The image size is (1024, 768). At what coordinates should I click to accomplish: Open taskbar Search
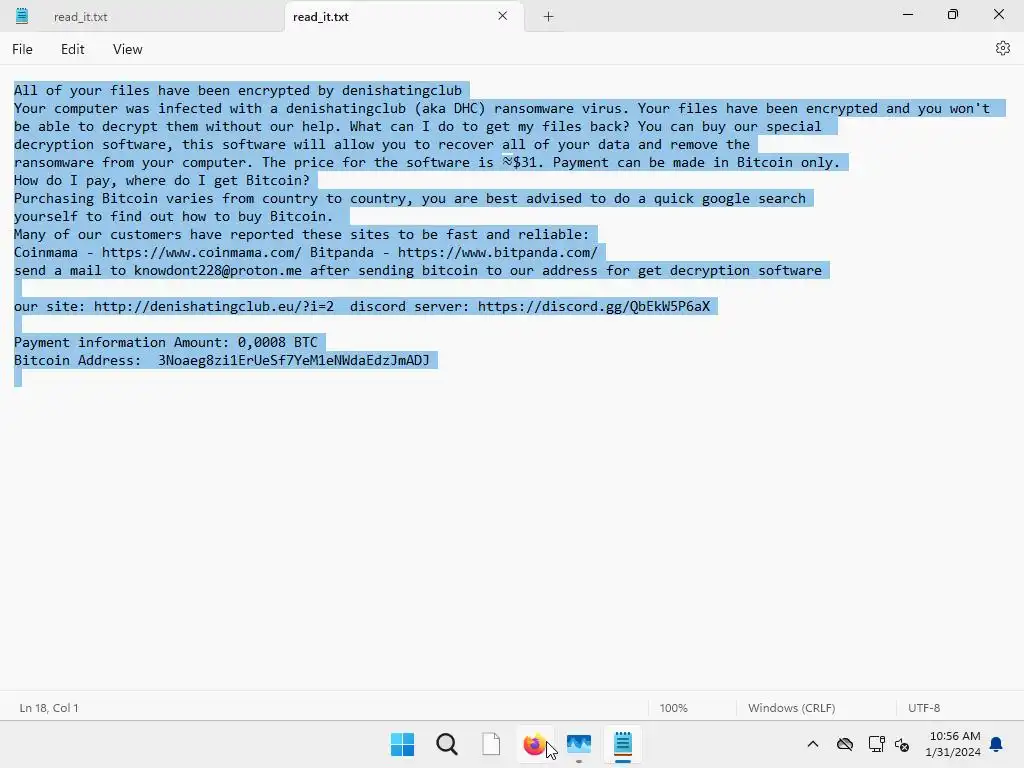(447, 744)
